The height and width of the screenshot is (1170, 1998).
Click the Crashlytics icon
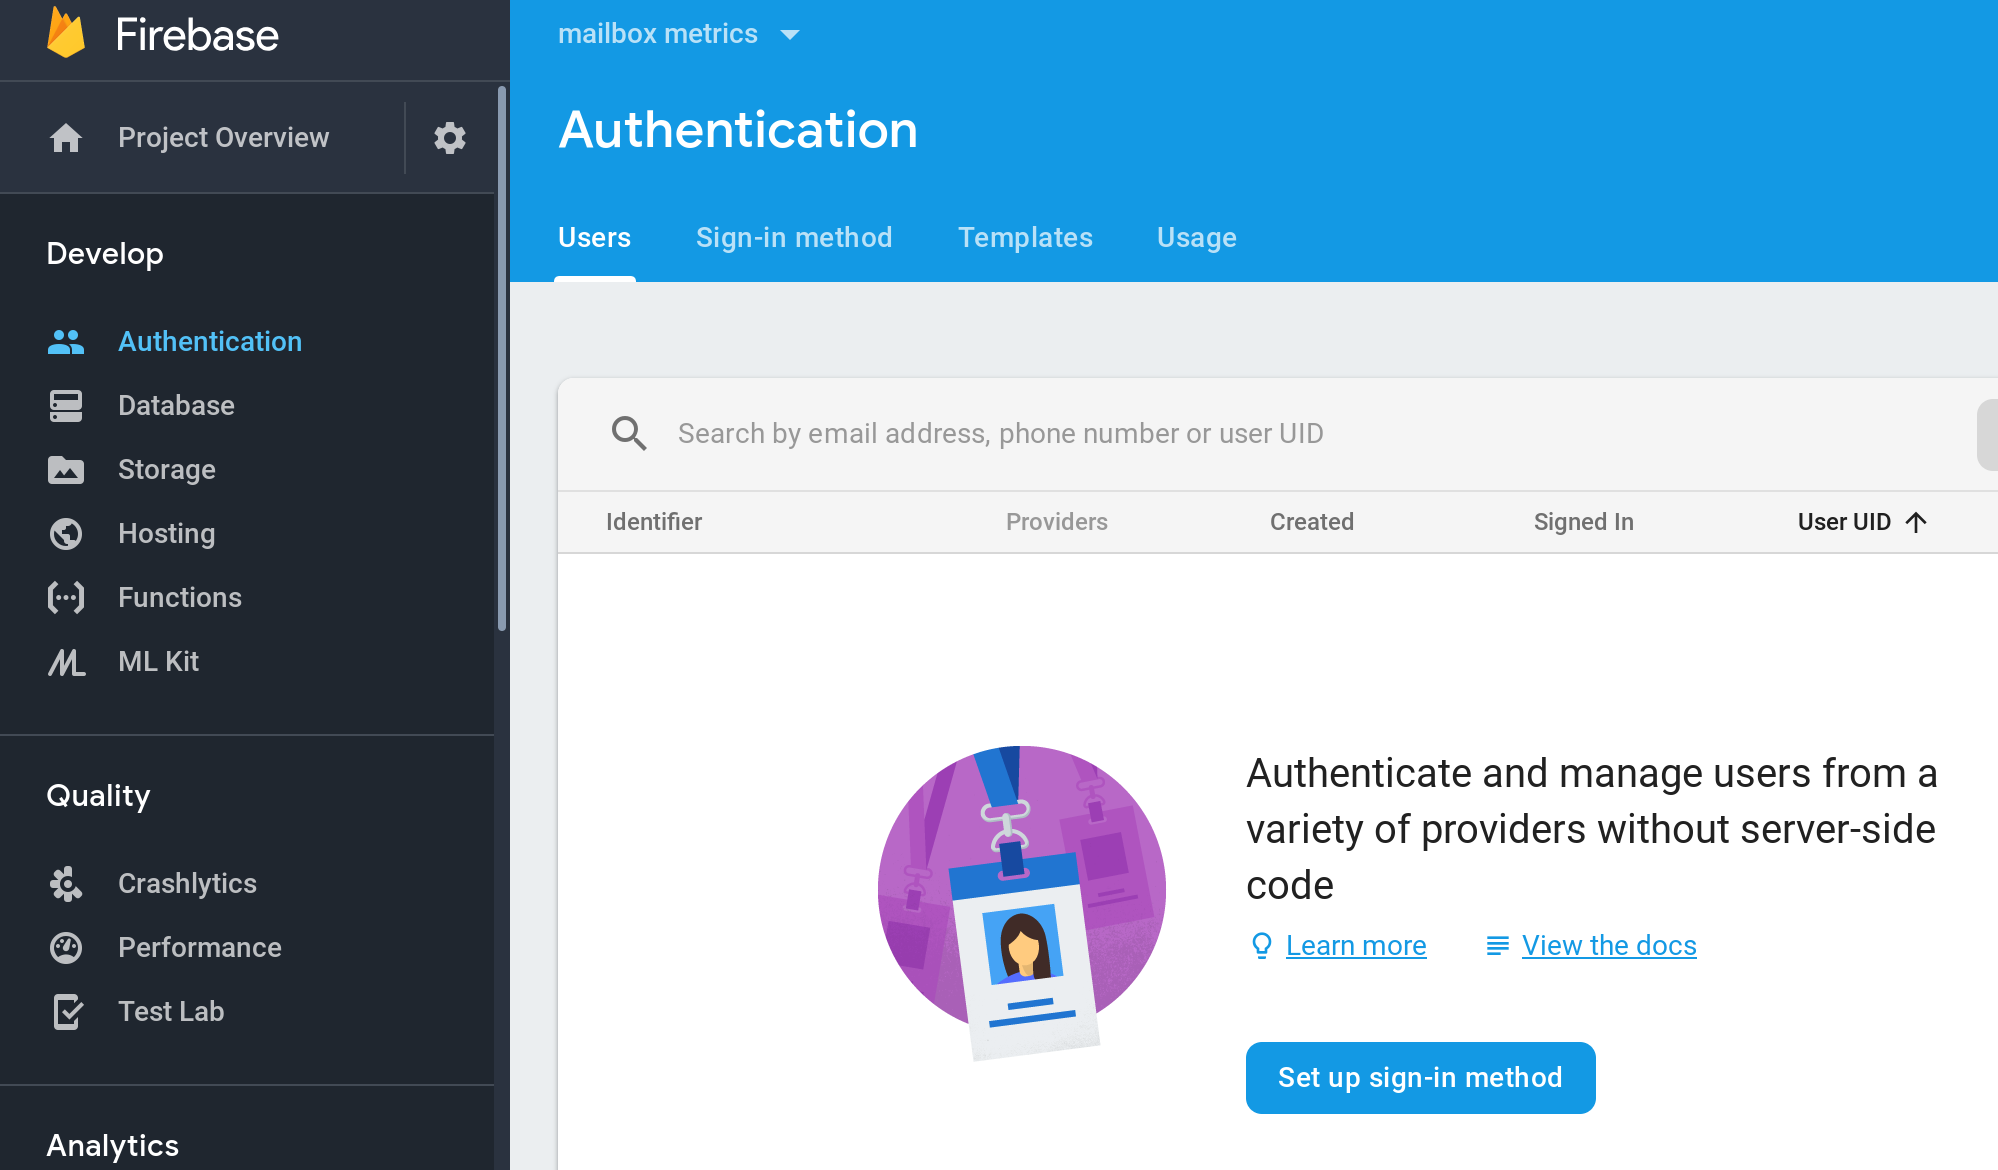(66, 884)
